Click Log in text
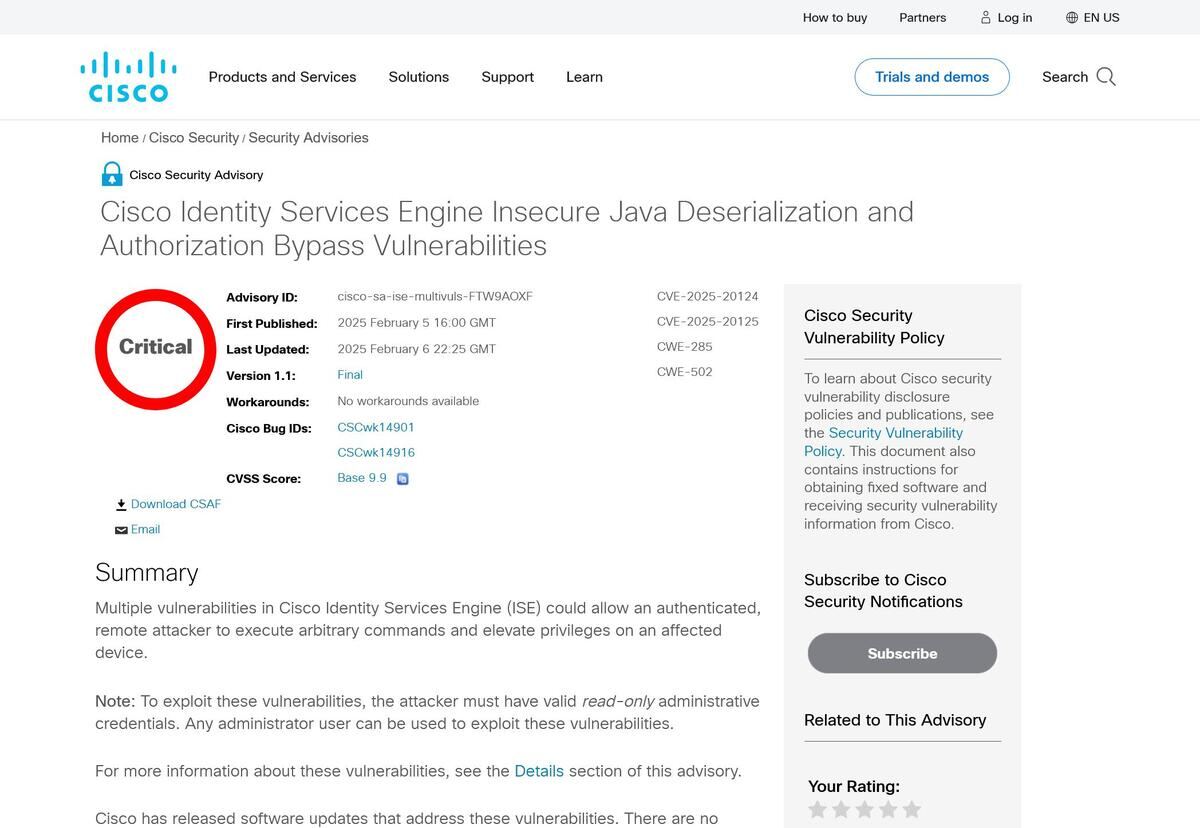1200x828 pixels. click(1015, 17)
